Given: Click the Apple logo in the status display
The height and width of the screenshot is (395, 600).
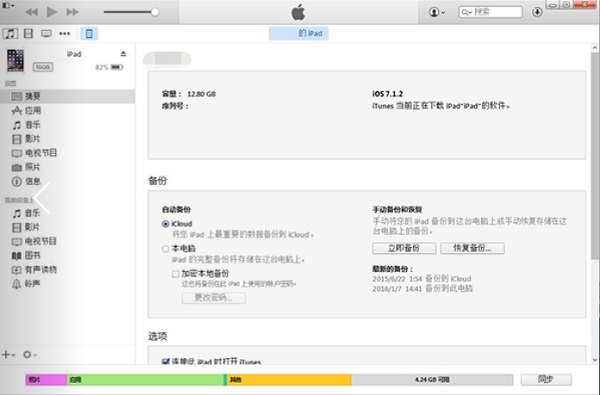Looking at the screenshot, I should point(298,12).
